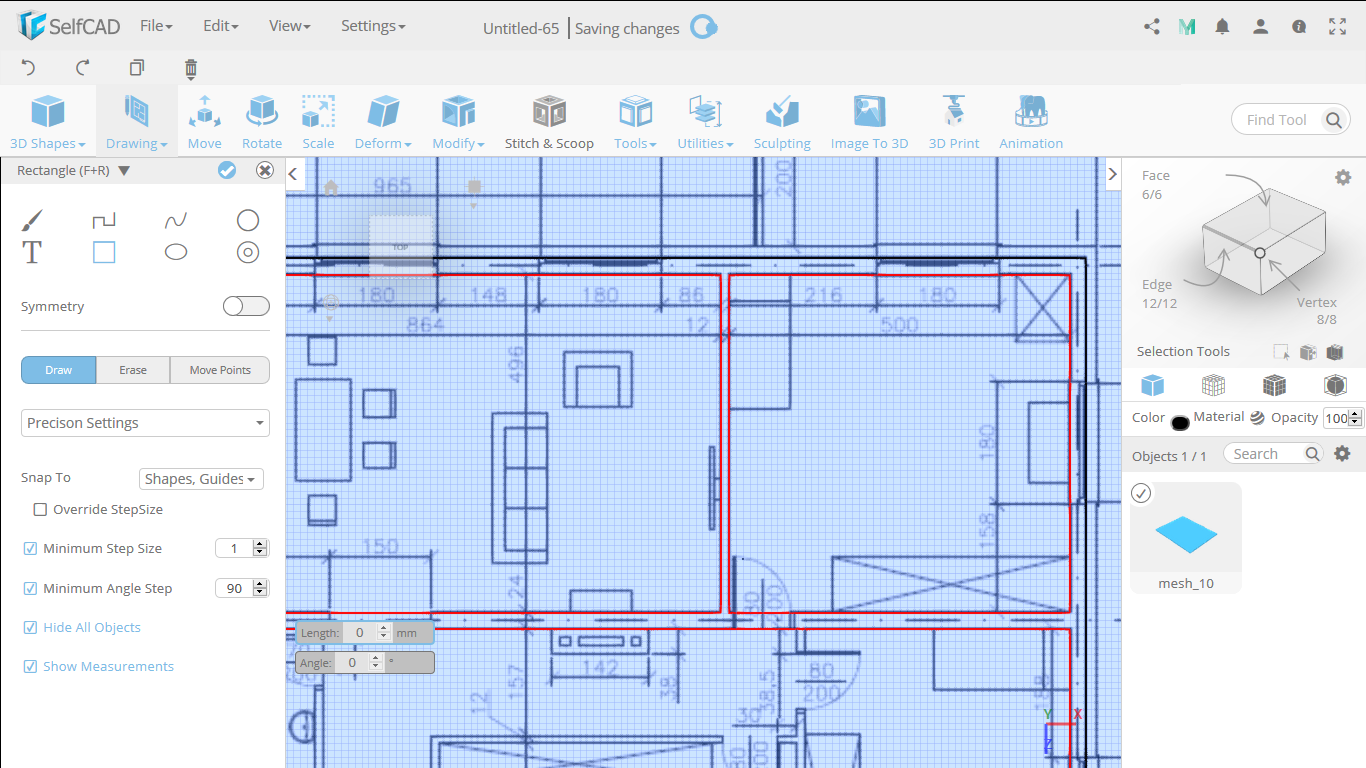Select the Scale tool
Screen dimensions: 1366x768
click(318, 122)
